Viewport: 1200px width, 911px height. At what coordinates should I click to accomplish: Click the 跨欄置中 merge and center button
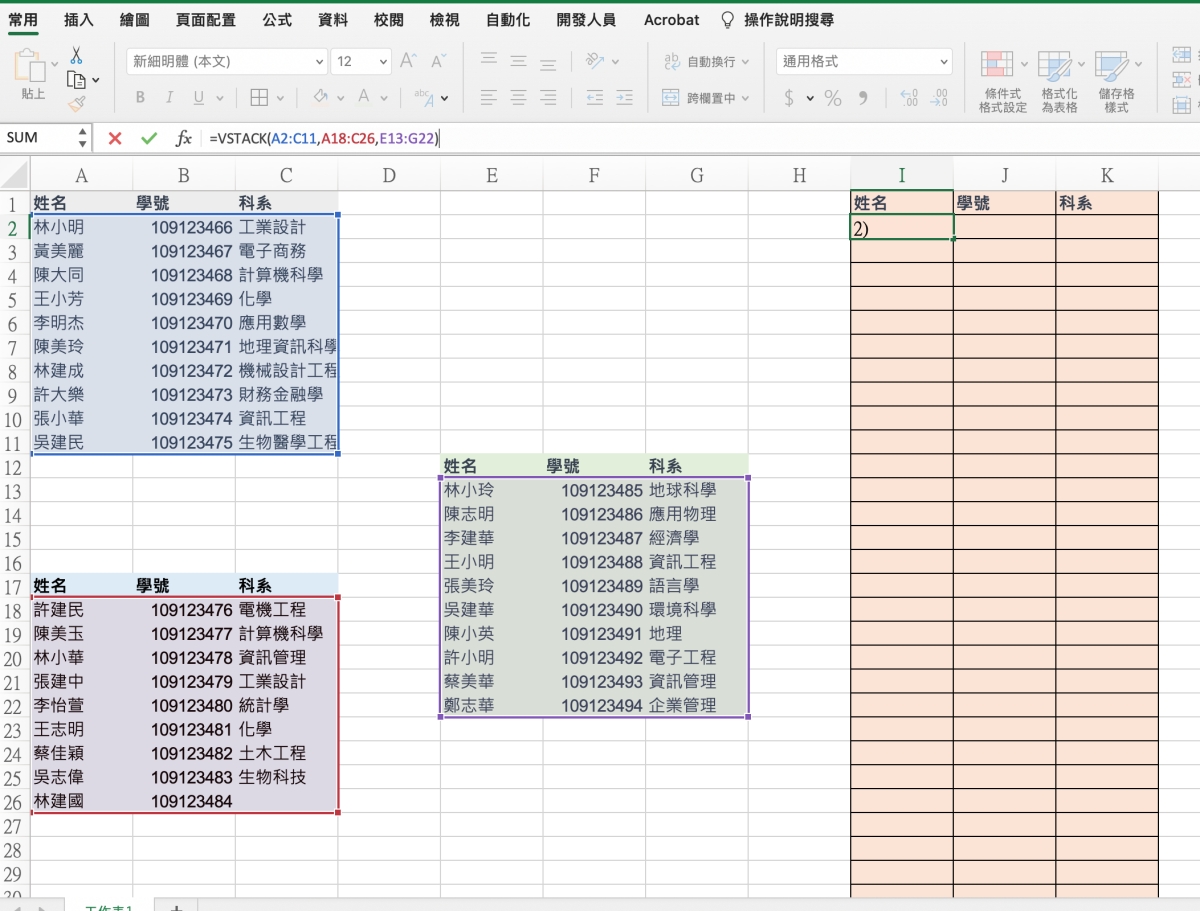coord(706,98)
